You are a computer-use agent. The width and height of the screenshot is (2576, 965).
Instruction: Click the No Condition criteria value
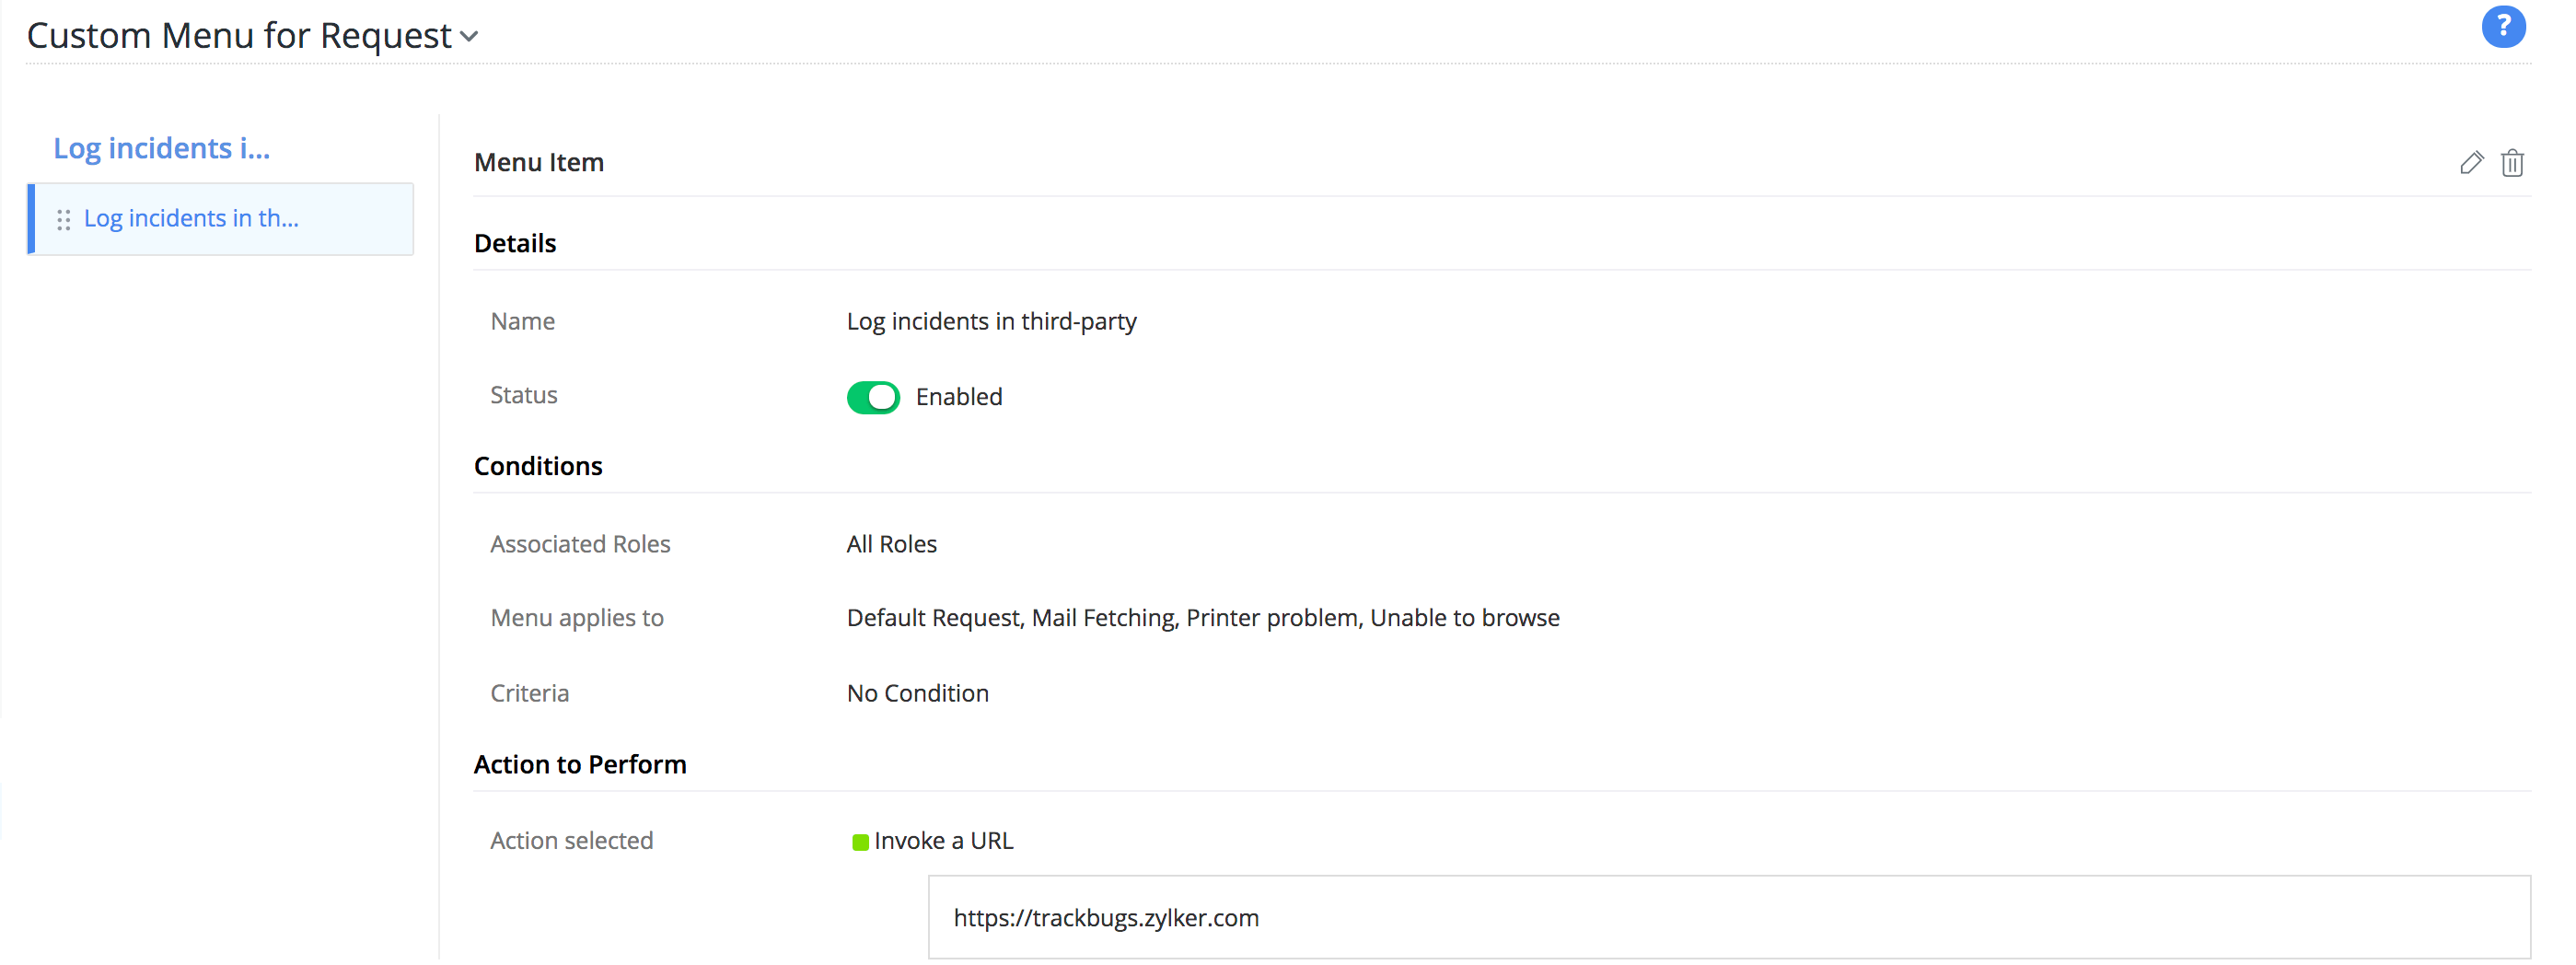[917, 693]
